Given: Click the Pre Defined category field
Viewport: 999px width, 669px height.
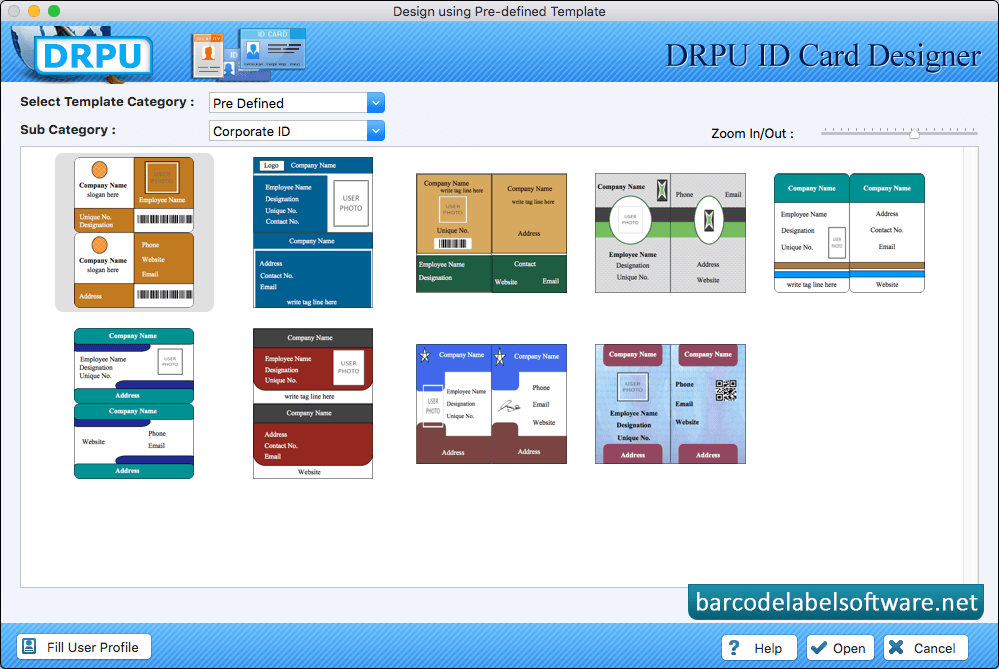Looking at the screenshot, I should coord(288,103).
